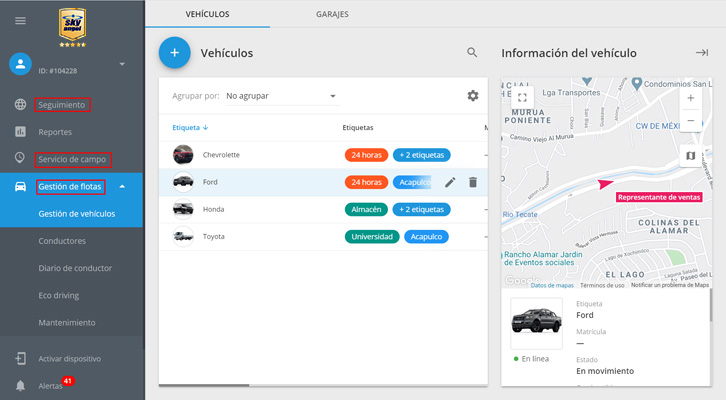The image size is (726, 400).
Task: Open the Alertas bell notifications
Action: tap(20, 385)
